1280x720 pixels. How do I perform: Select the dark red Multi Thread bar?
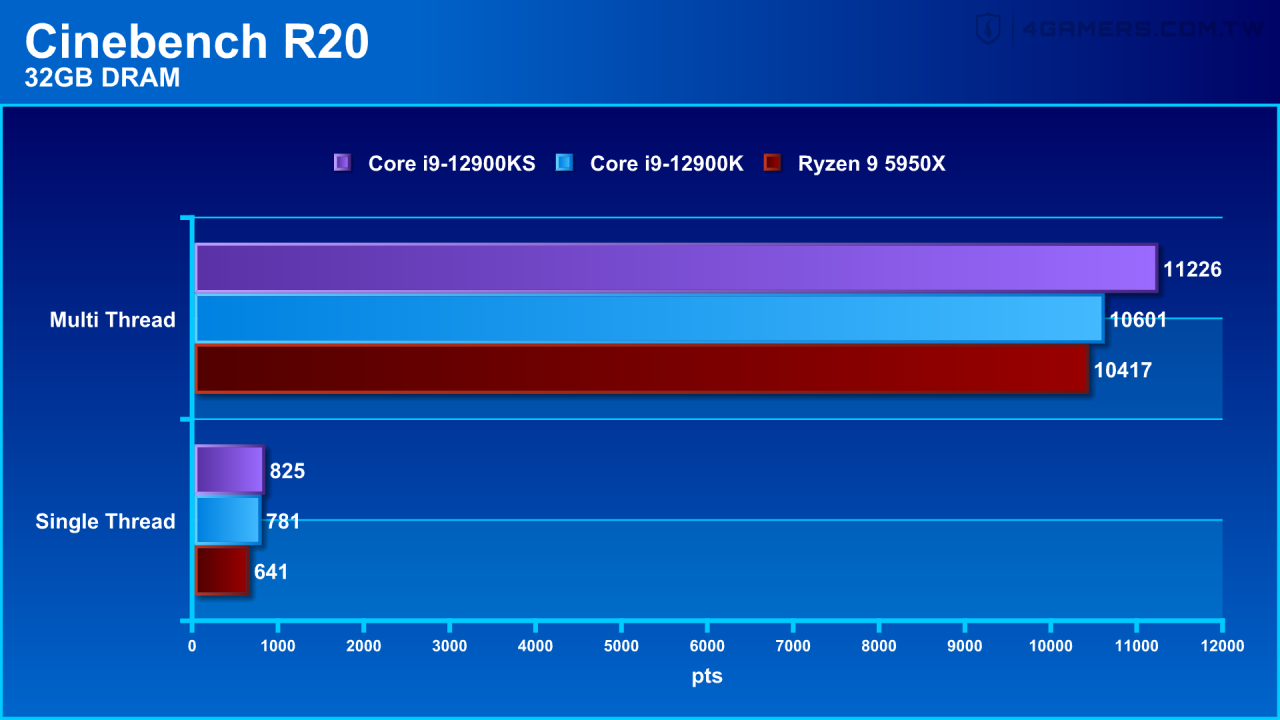(641, 369)
